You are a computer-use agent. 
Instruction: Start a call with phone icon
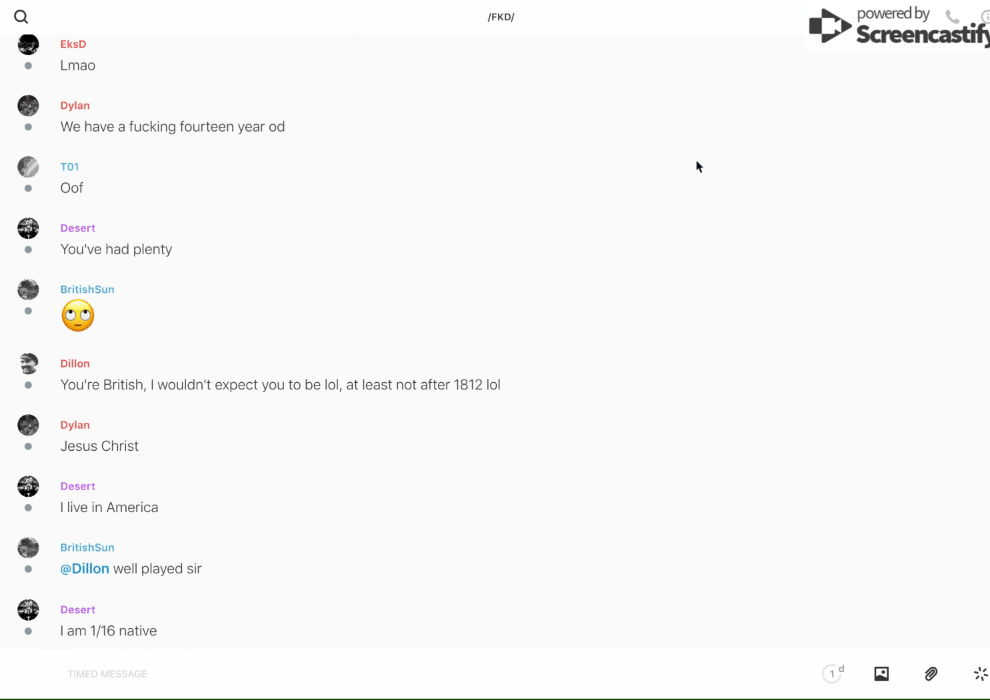[x=952, y=17]
